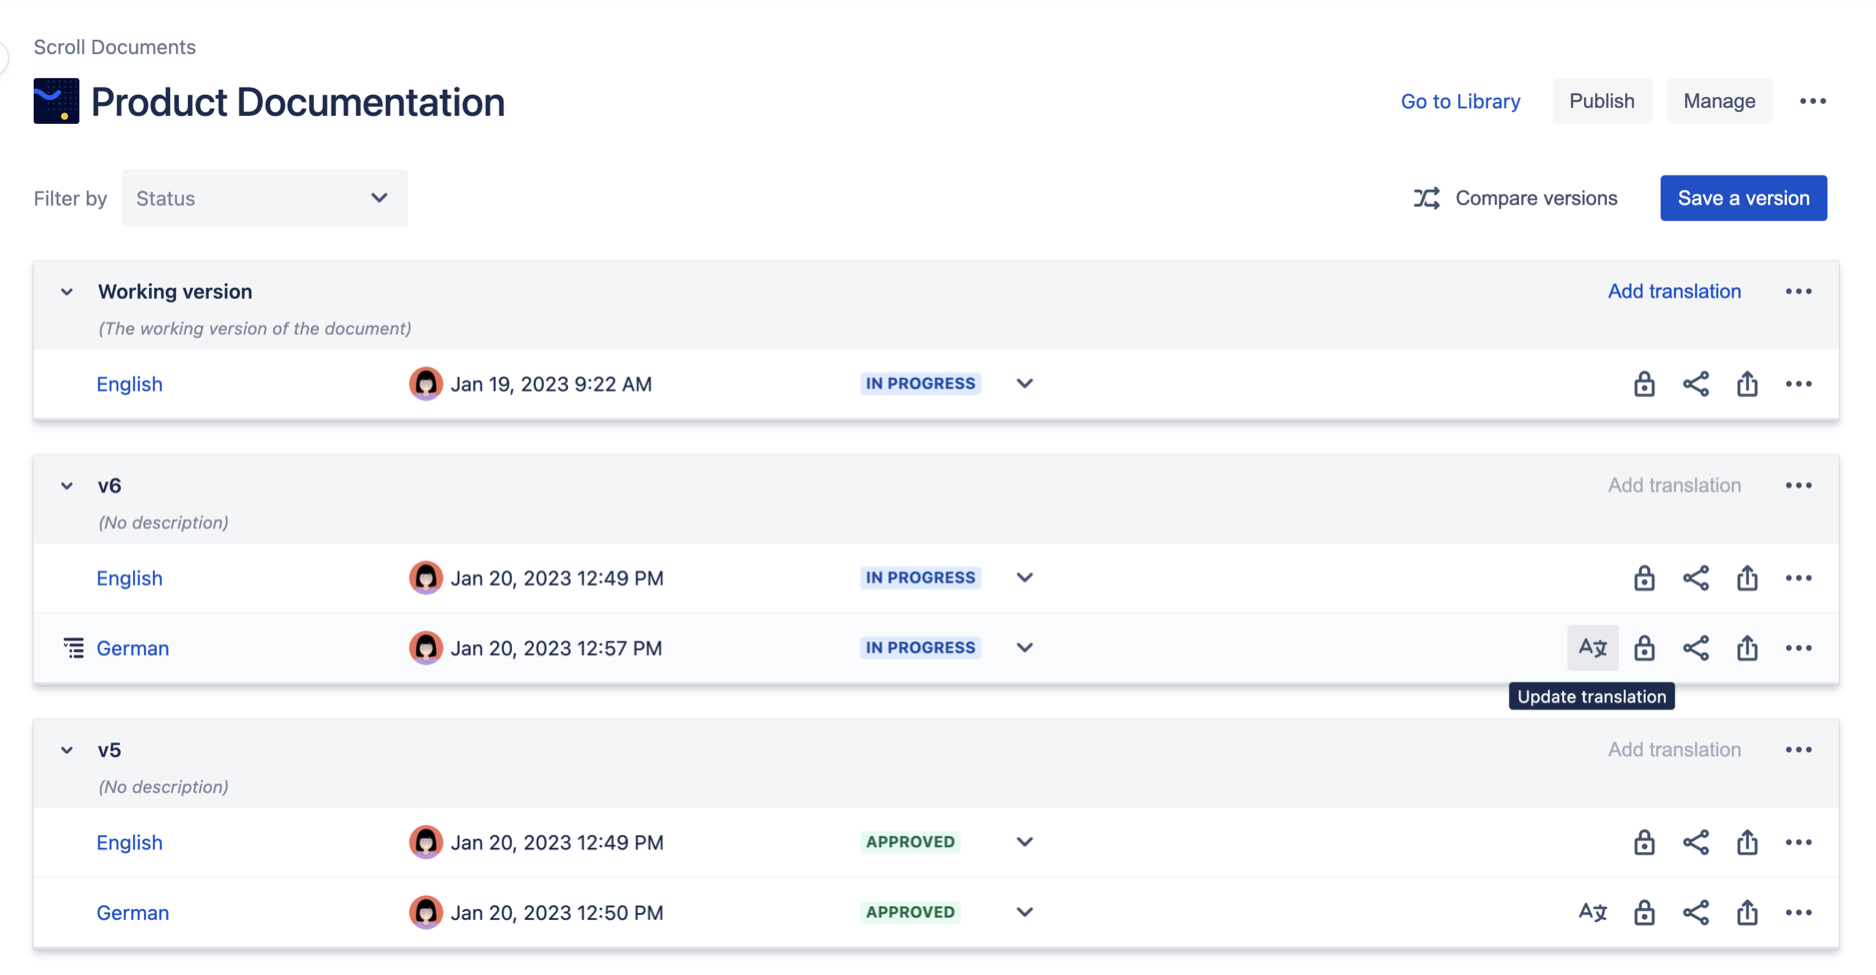Click the avatar in Working version English row

(426, 384)
